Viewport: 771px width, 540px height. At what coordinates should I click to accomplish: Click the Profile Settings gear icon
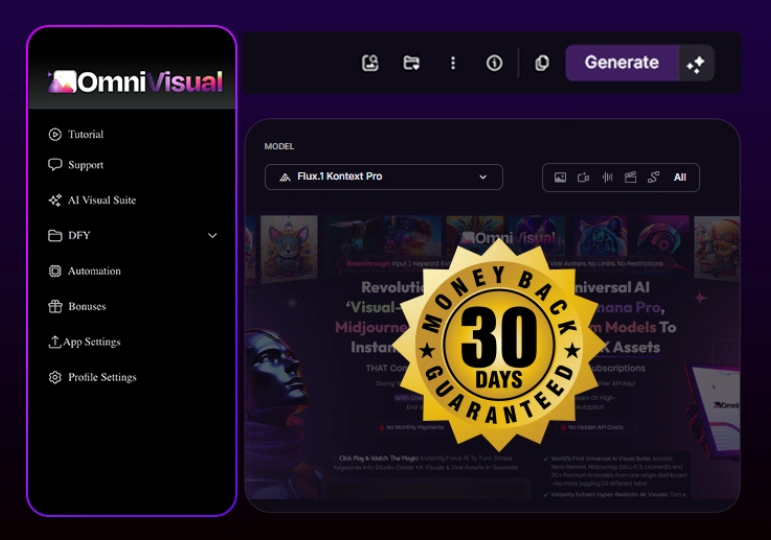coord(55,377)
